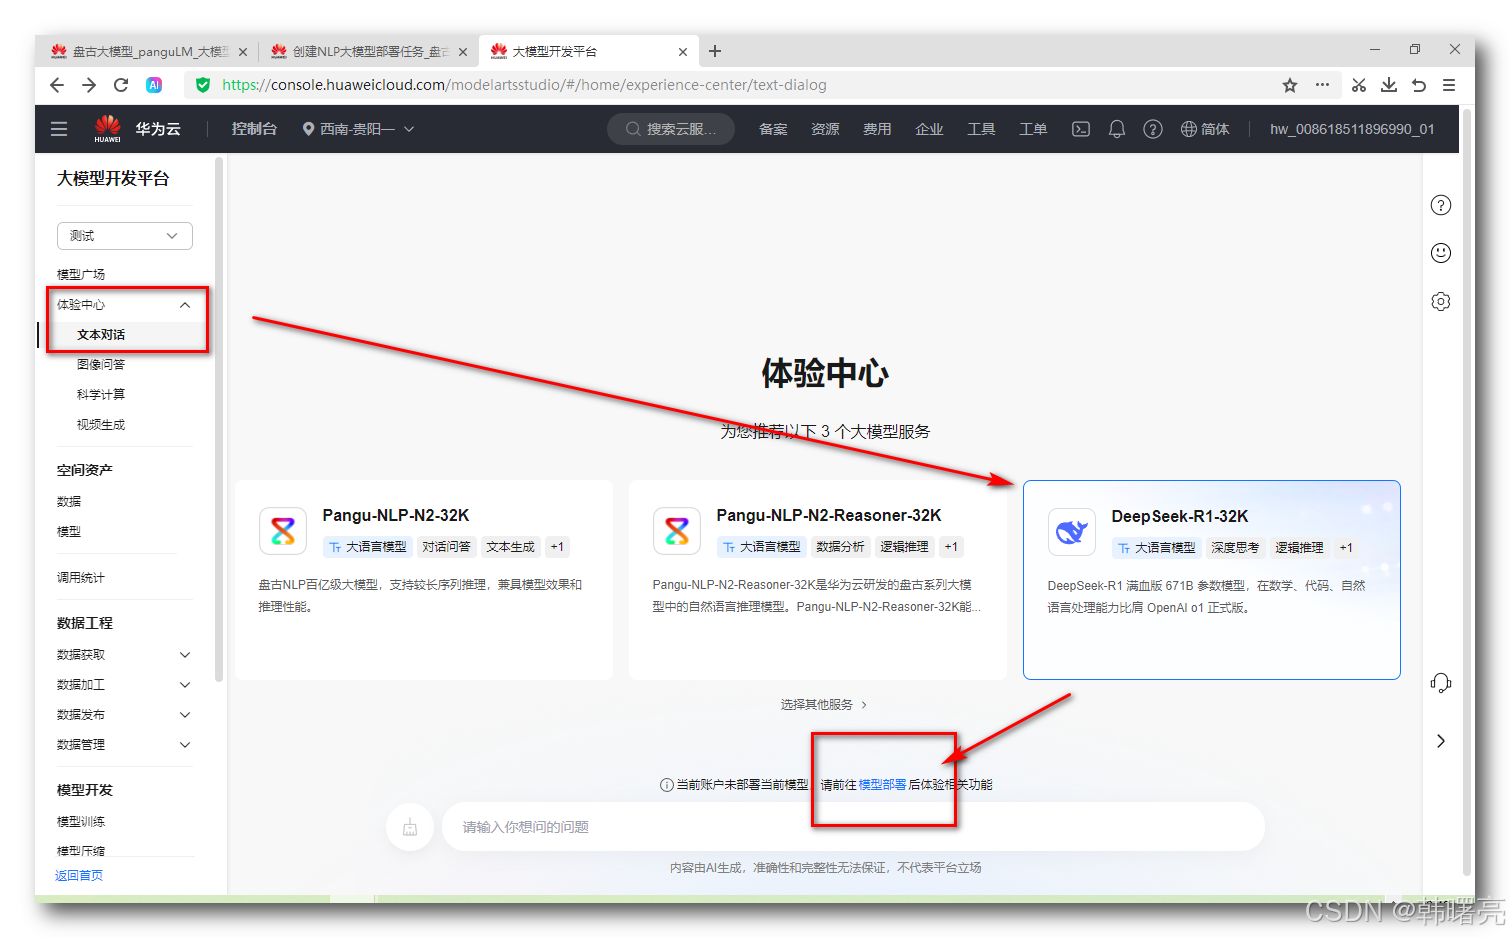Click account name hw_008618511896990_01
This screenshot has width=1510, height=938.
1352,129
